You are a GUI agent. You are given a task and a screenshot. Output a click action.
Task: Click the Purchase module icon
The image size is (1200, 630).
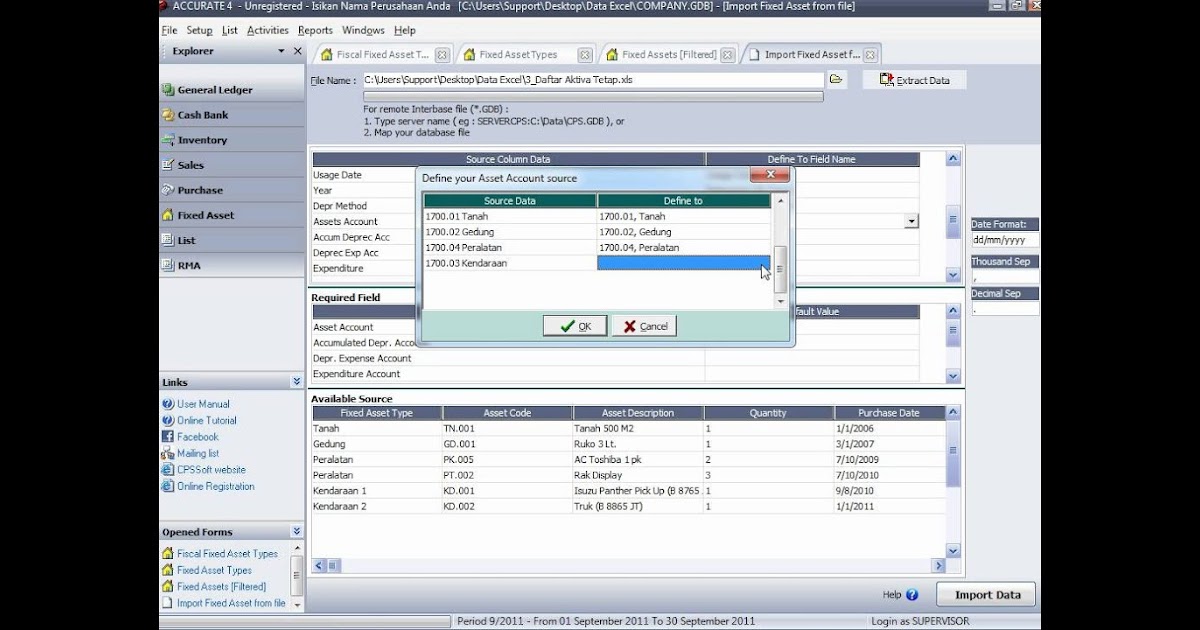tap(169, 190)
